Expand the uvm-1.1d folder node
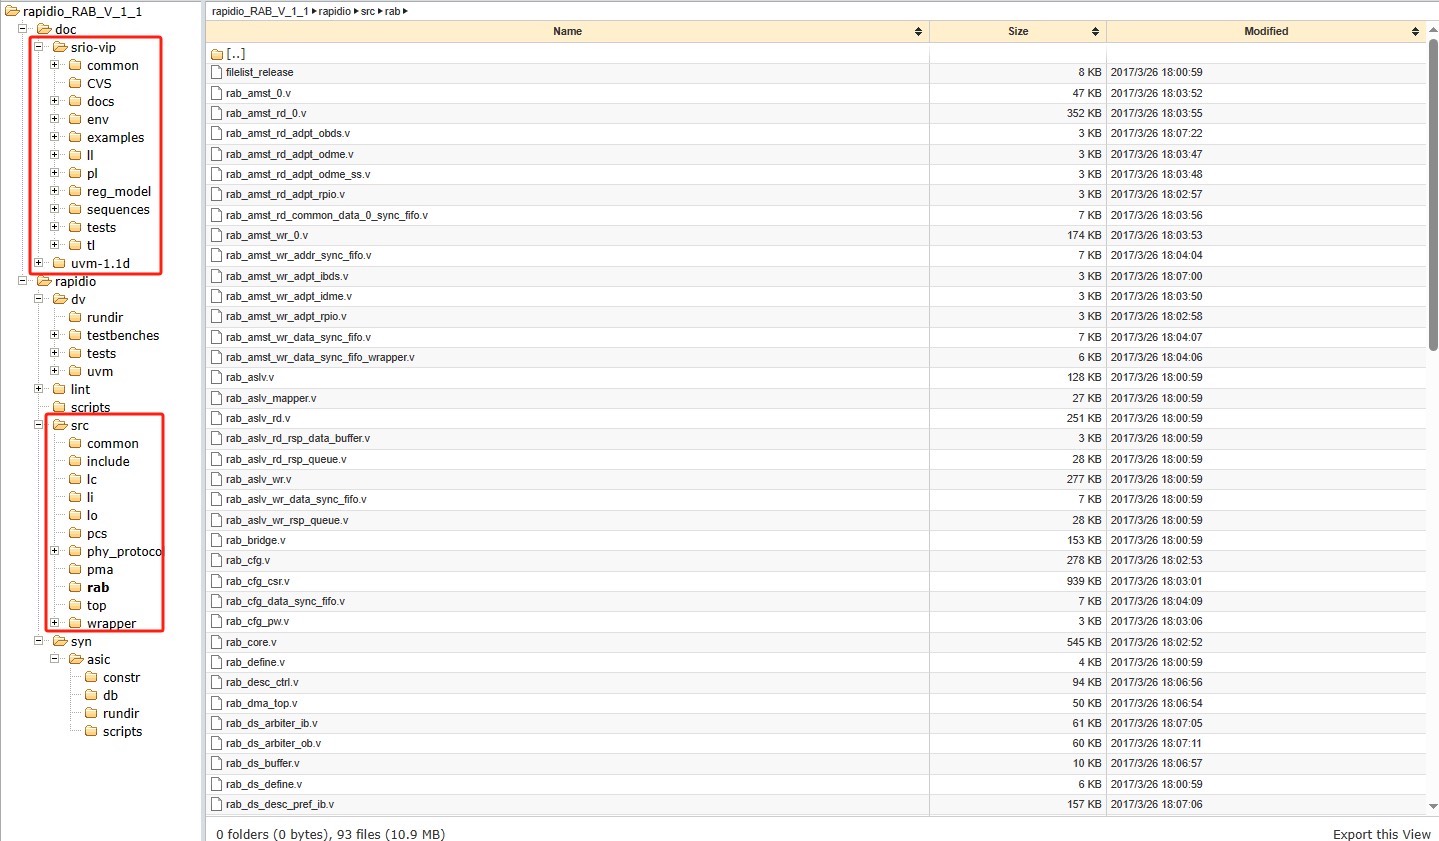This screenshot has height=841, width=1439. pos(39,263)
